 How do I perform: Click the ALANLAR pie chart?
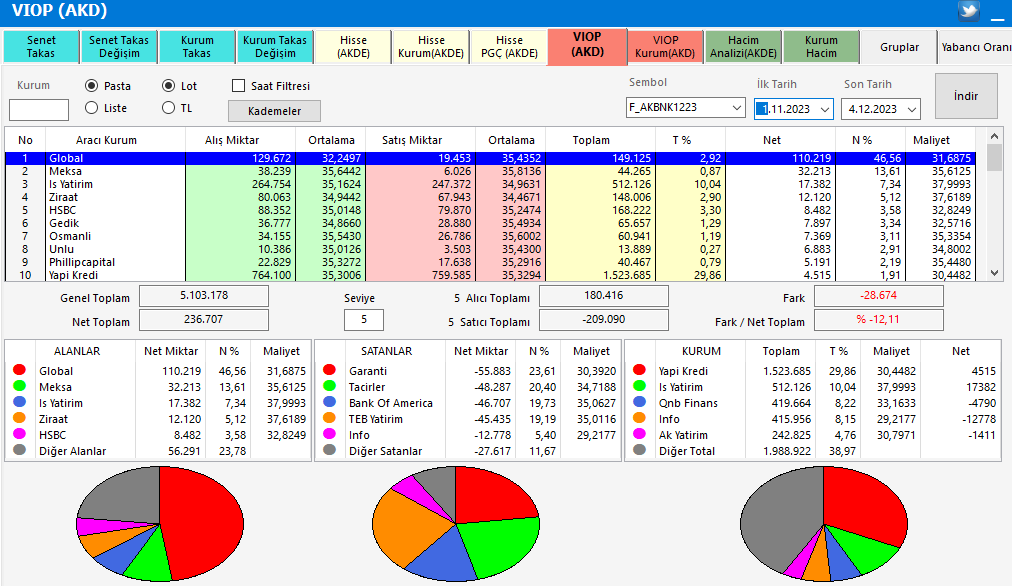159,524
